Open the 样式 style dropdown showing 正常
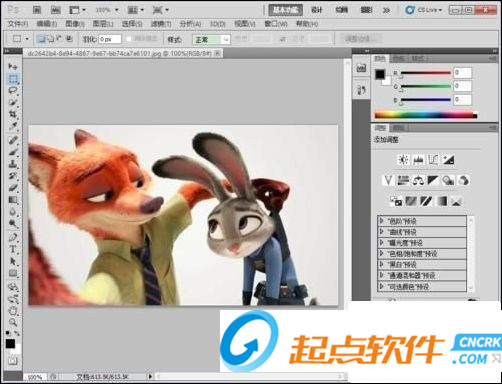This screenshot has width=502, height=384. pos(211,39)
